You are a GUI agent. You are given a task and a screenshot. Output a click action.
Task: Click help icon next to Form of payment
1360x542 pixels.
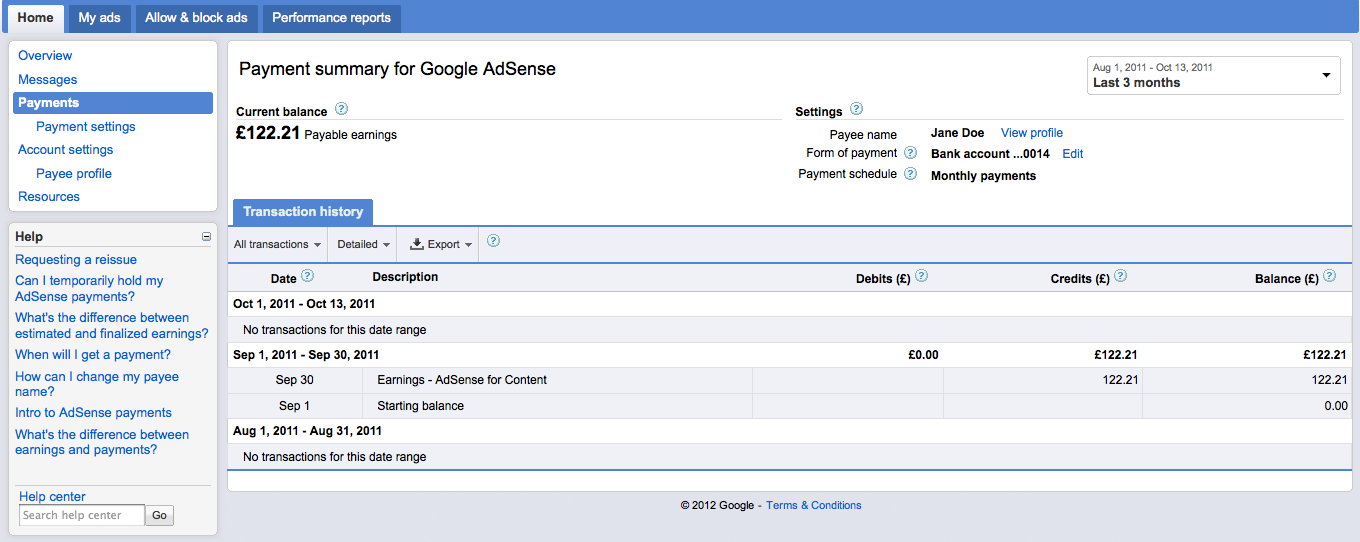(910, 153)
